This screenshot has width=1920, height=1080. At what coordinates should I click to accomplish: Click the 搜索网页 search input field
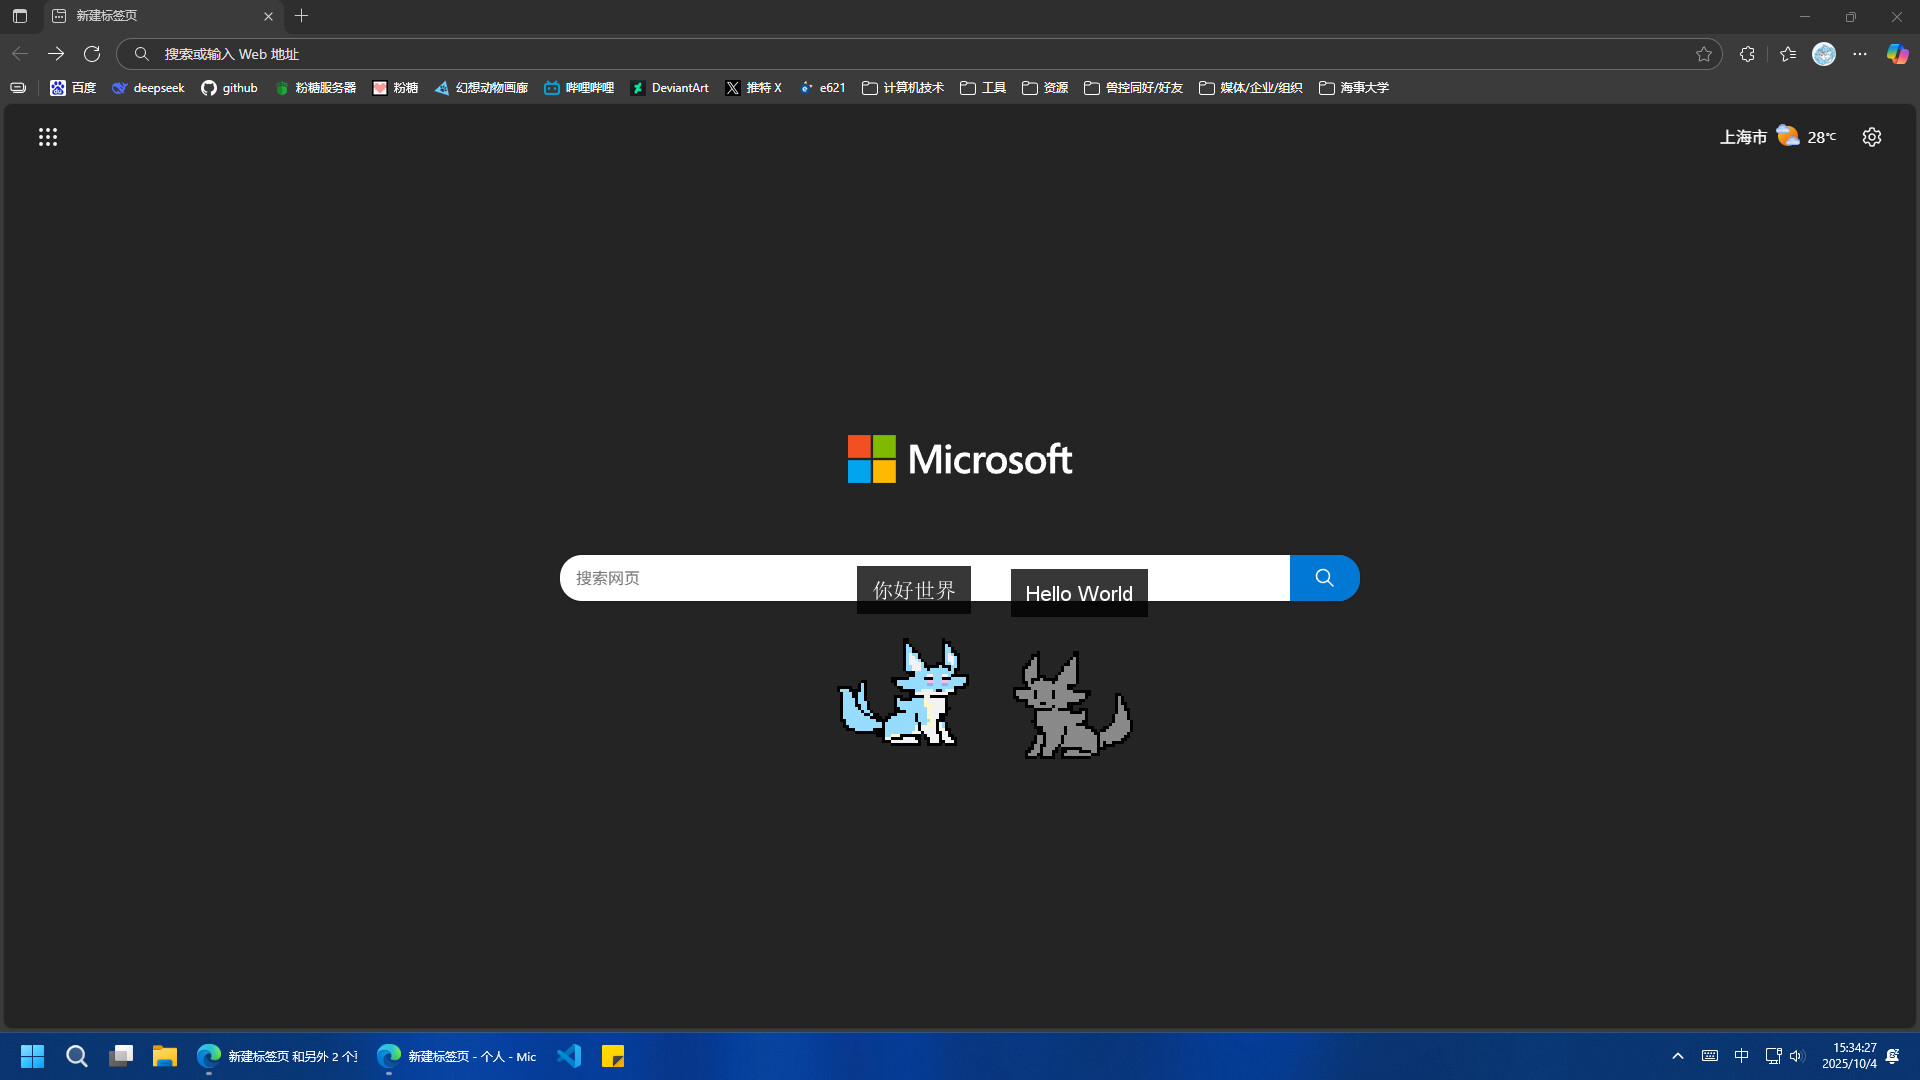click(700, 578)
